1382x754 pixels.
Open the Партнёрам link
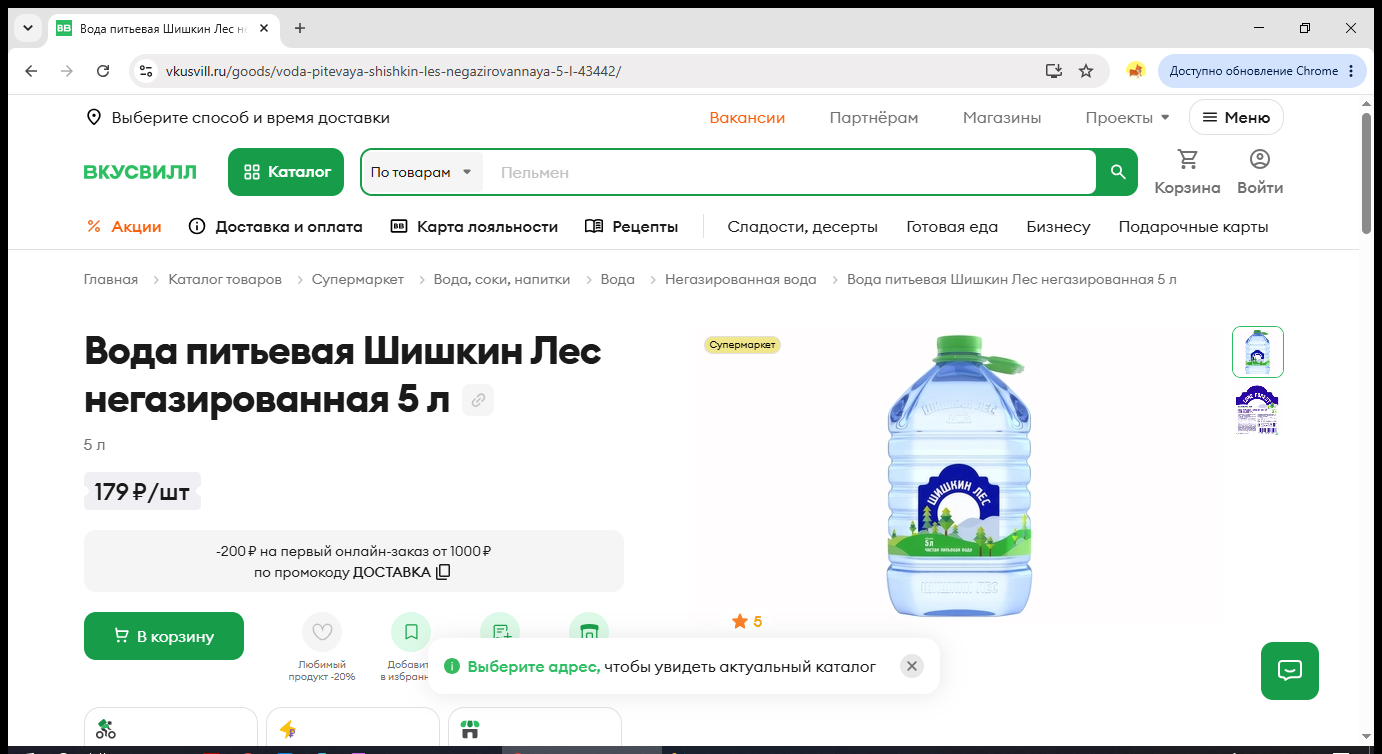click(874, 117)
